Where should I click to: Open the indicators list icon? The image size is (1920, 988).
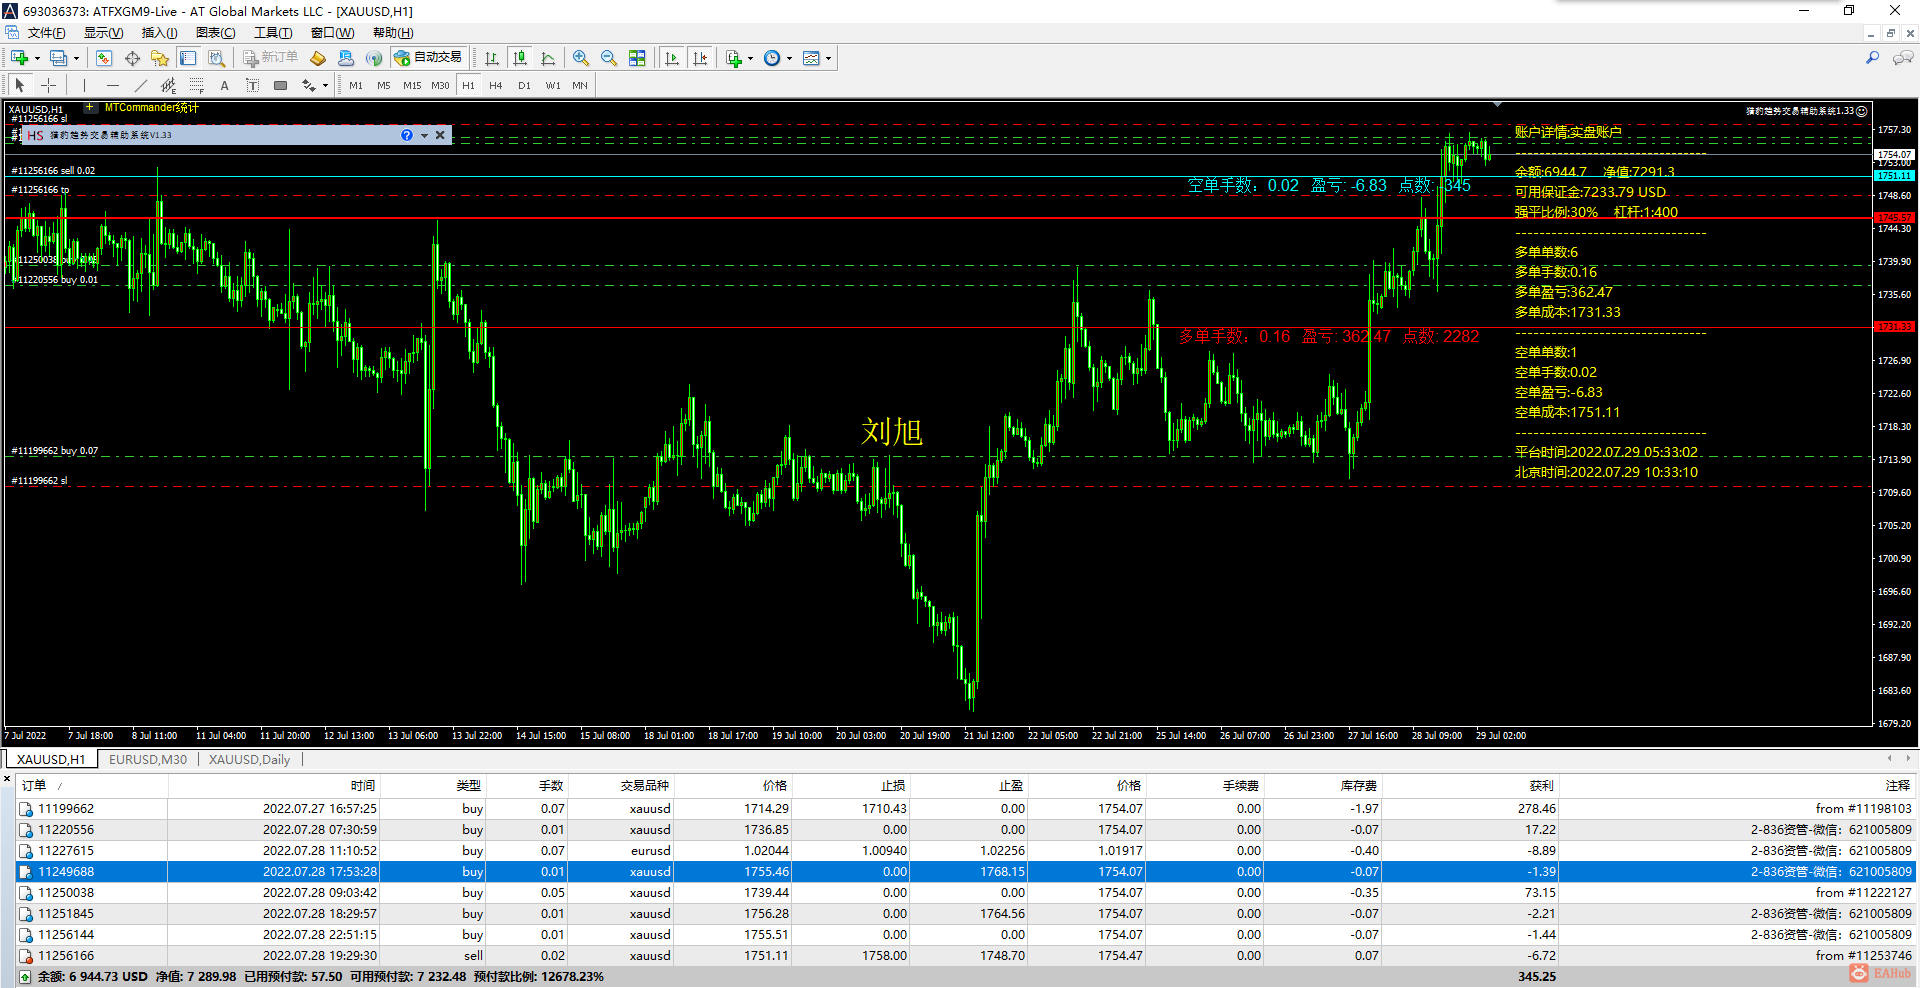734,58
